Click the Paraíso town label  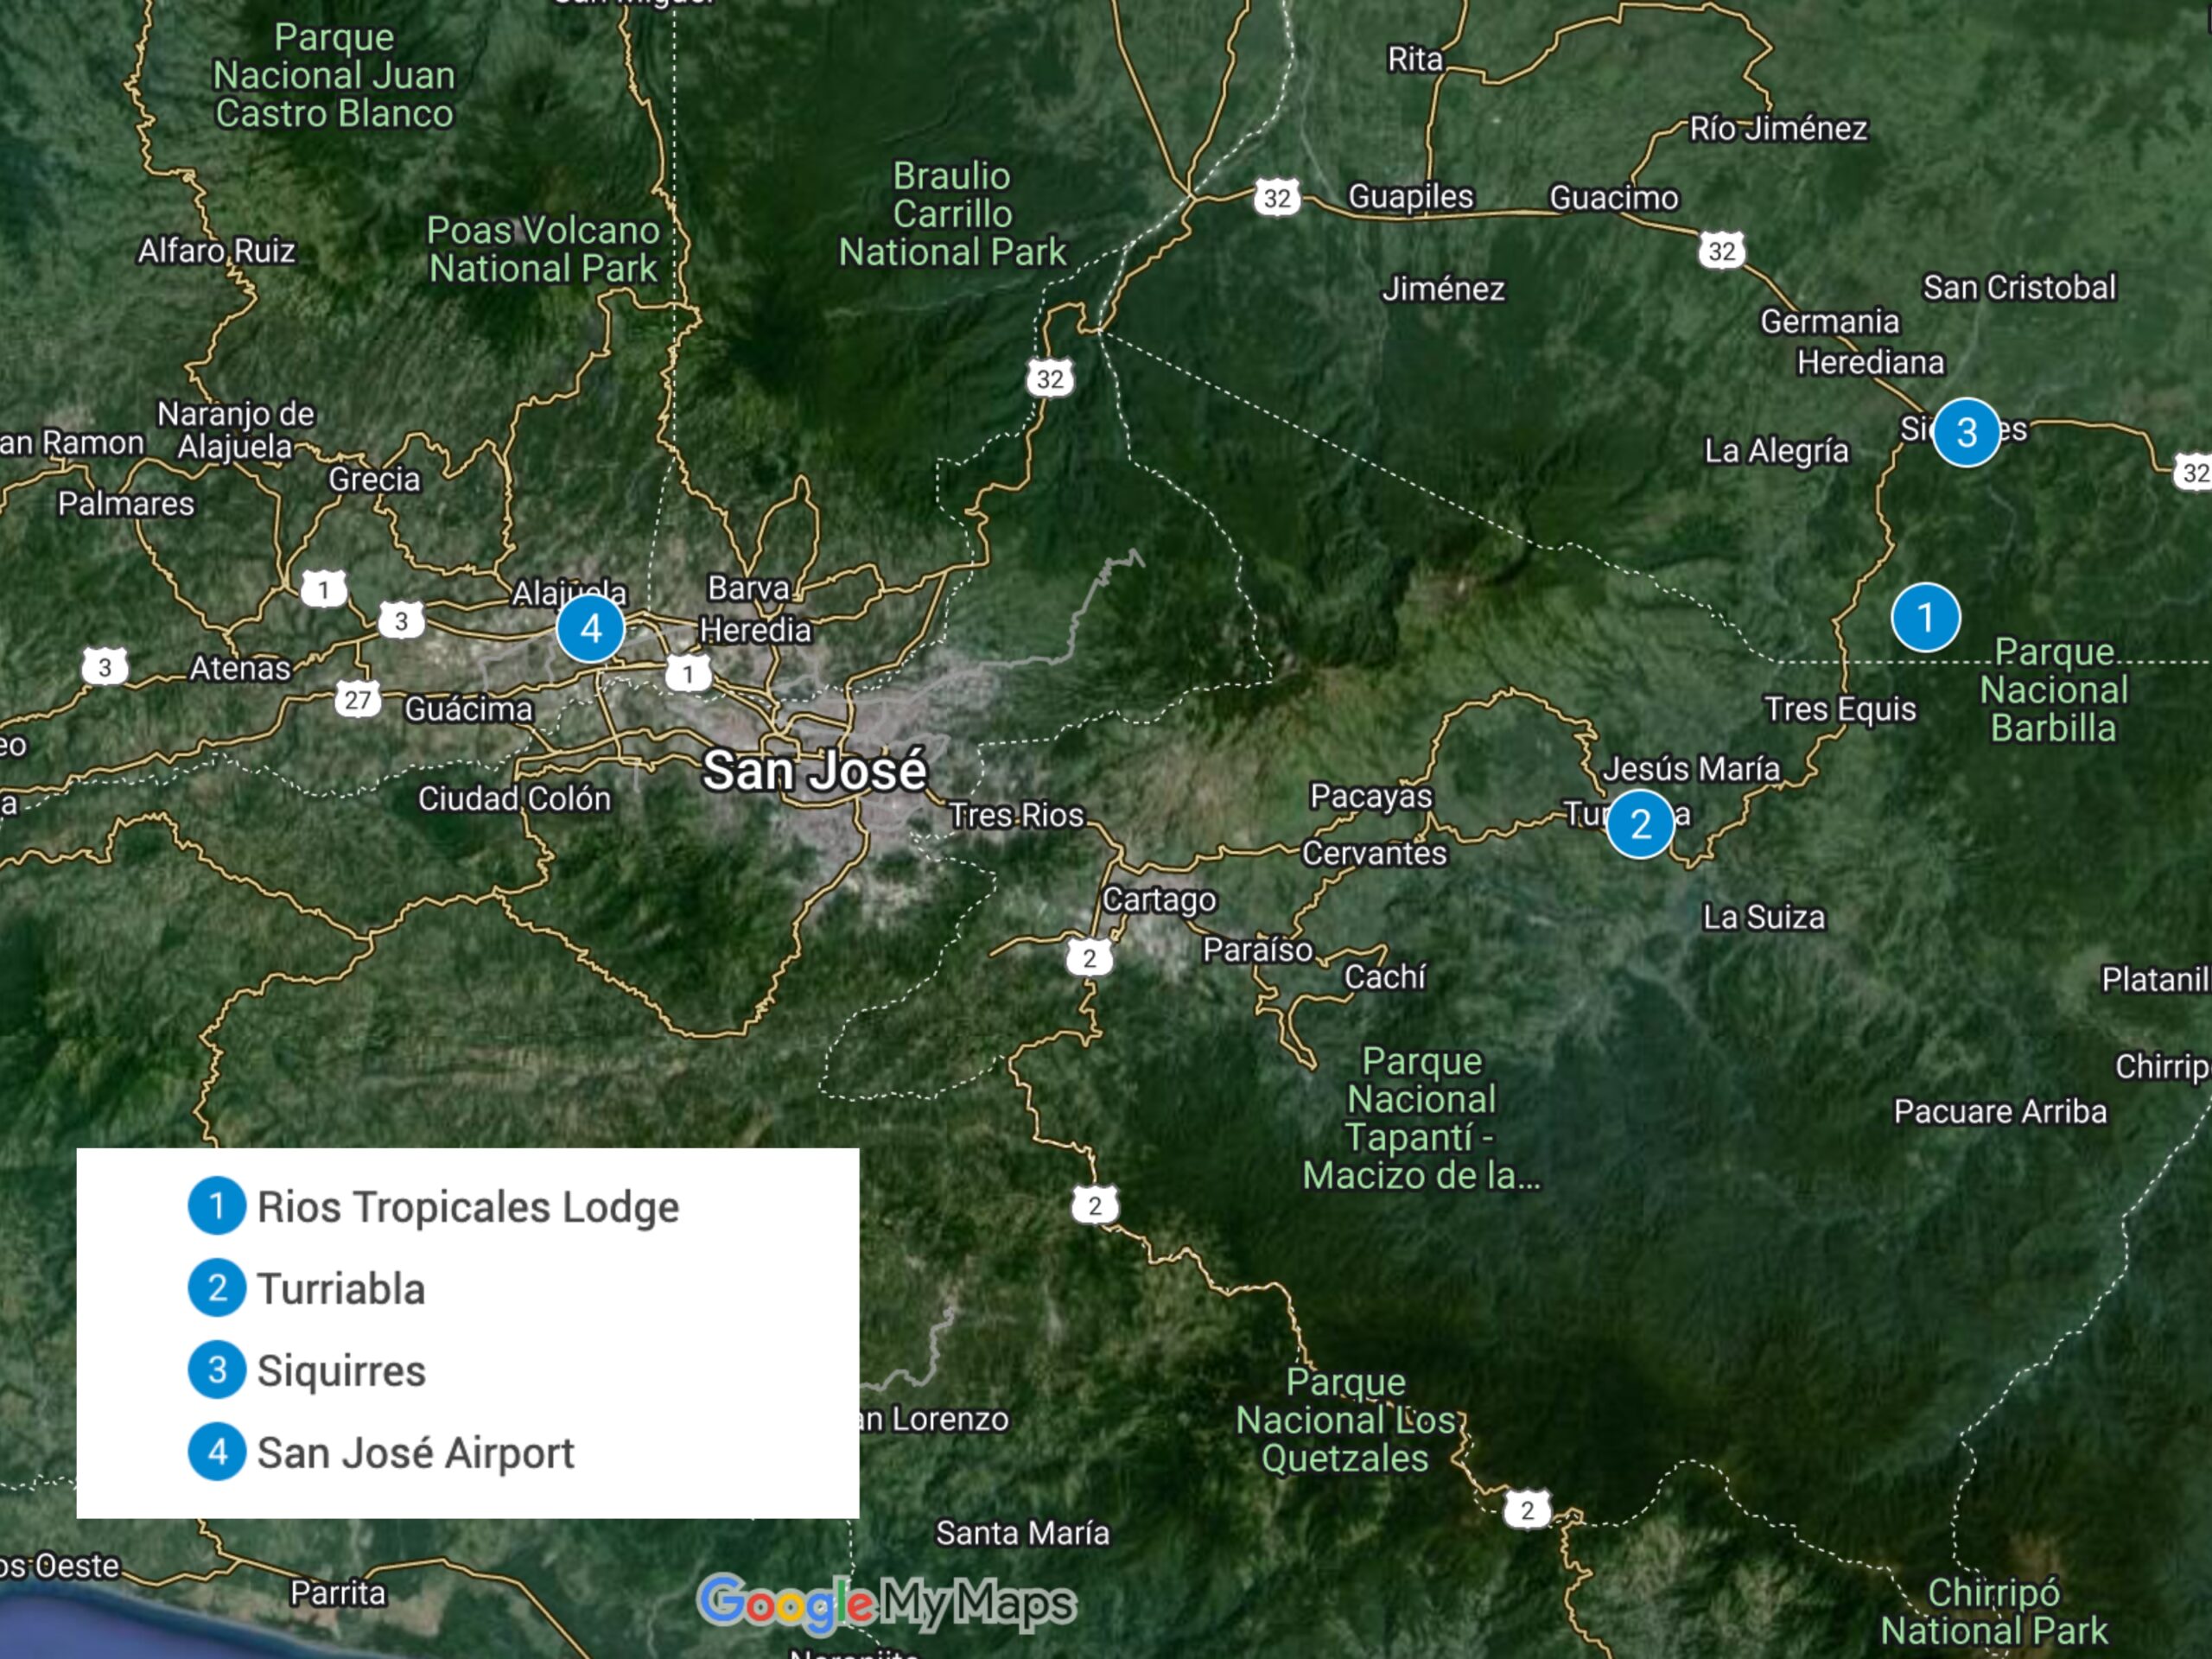1257,949
